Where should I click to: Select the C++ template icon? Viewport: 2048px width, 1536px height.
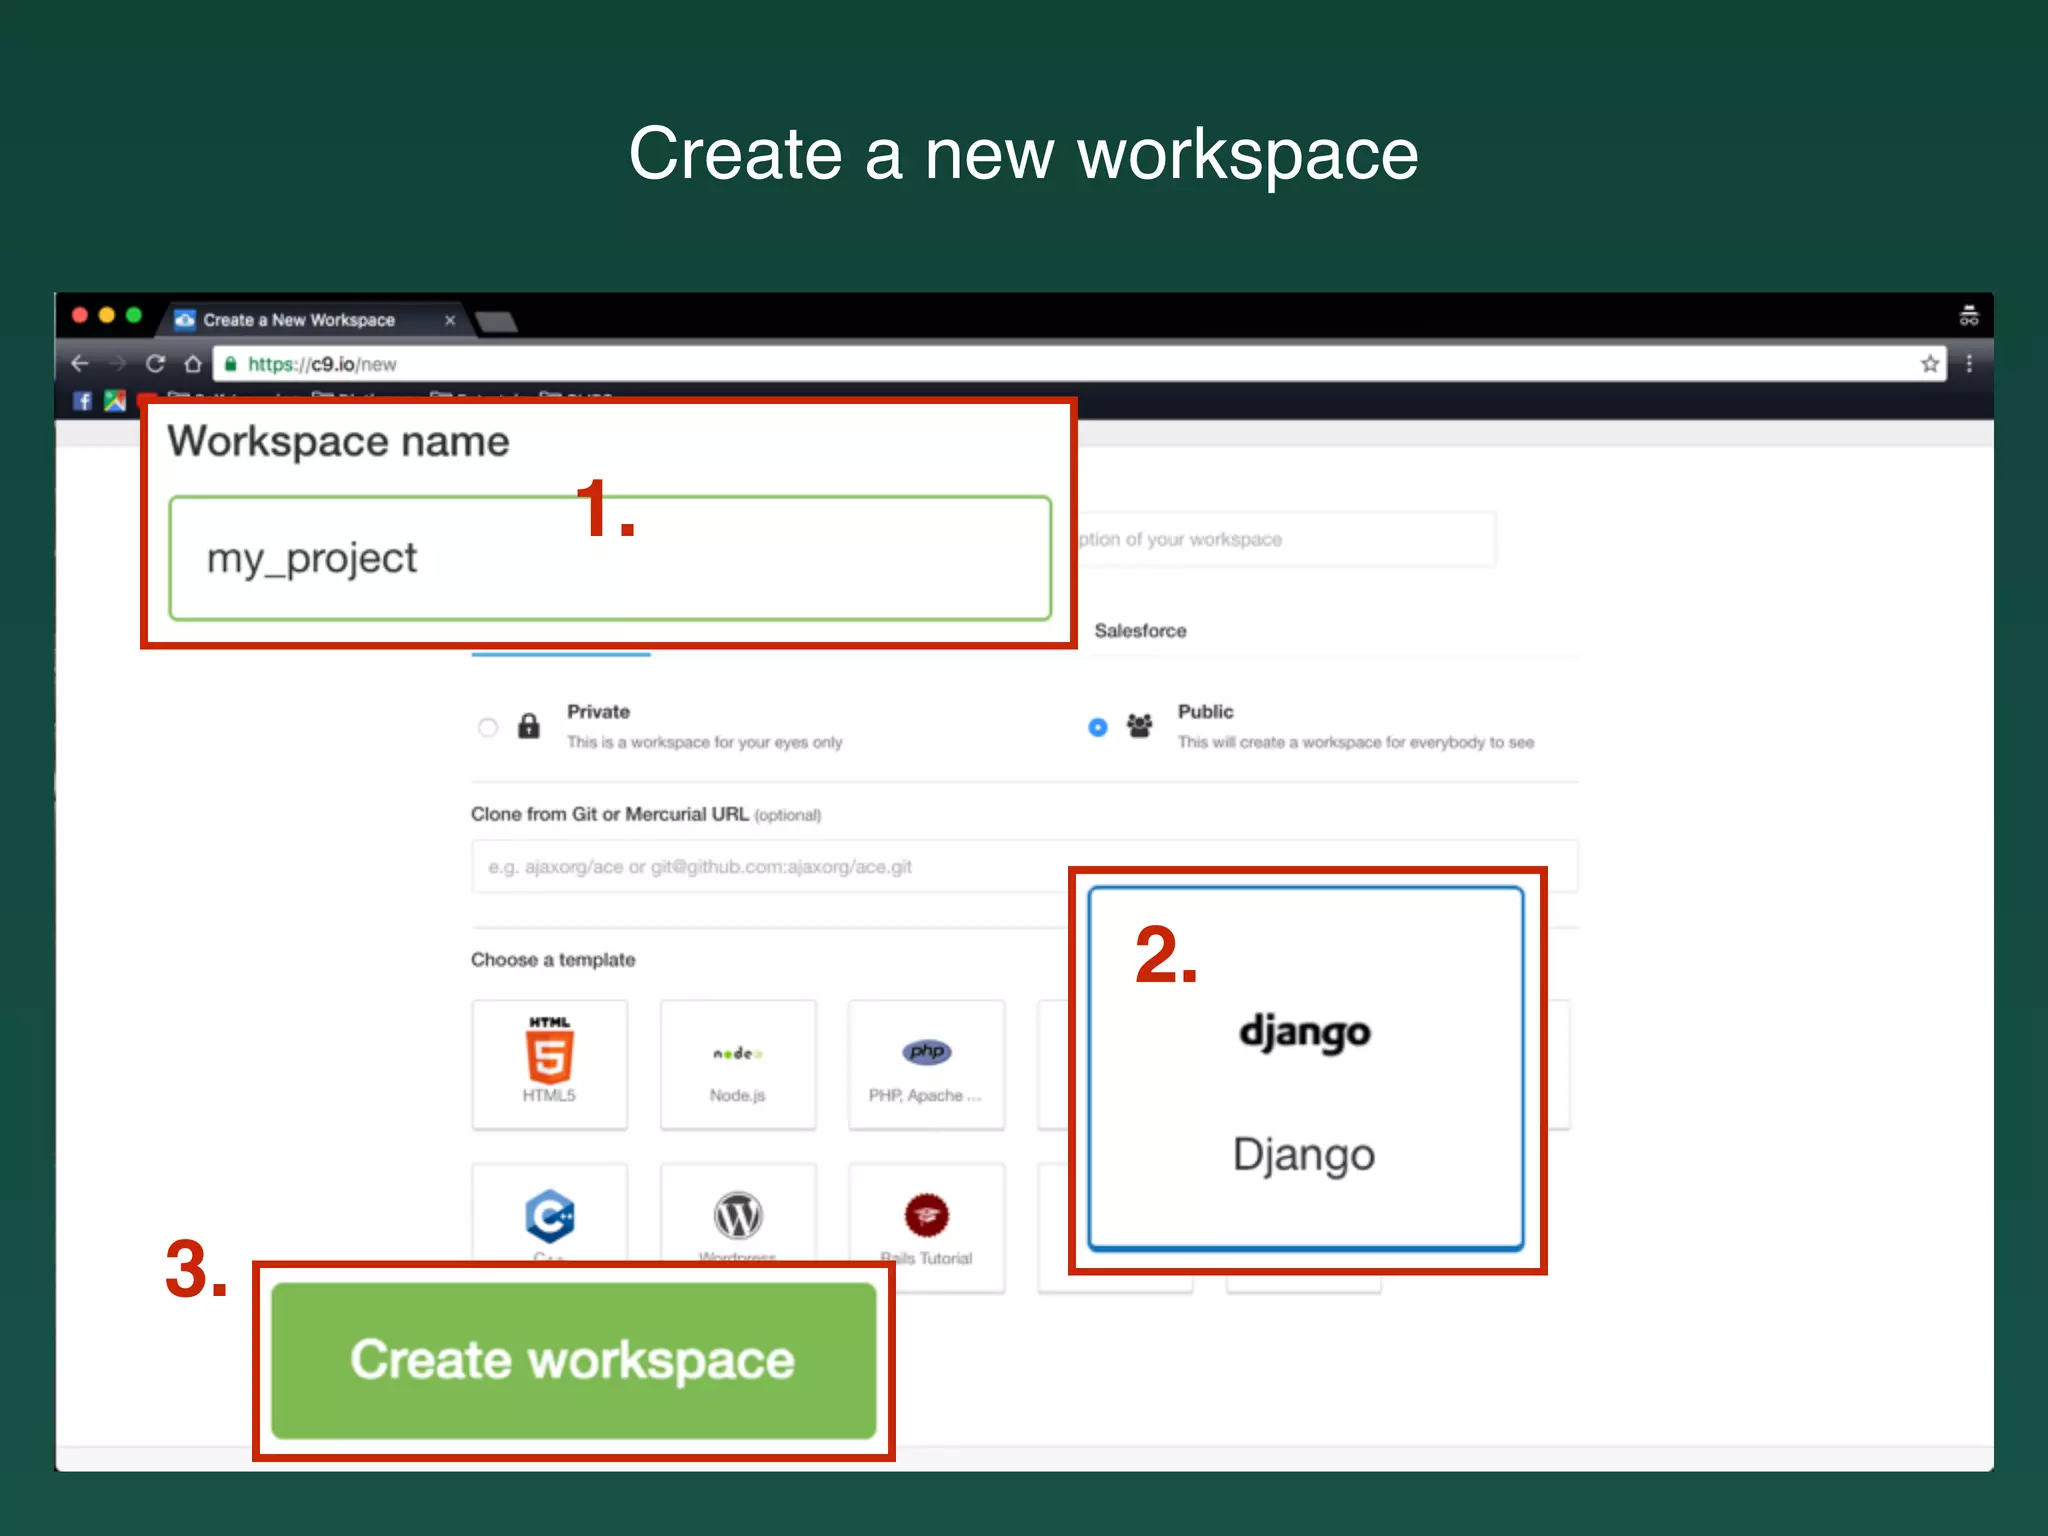(x=549, y=1216)
